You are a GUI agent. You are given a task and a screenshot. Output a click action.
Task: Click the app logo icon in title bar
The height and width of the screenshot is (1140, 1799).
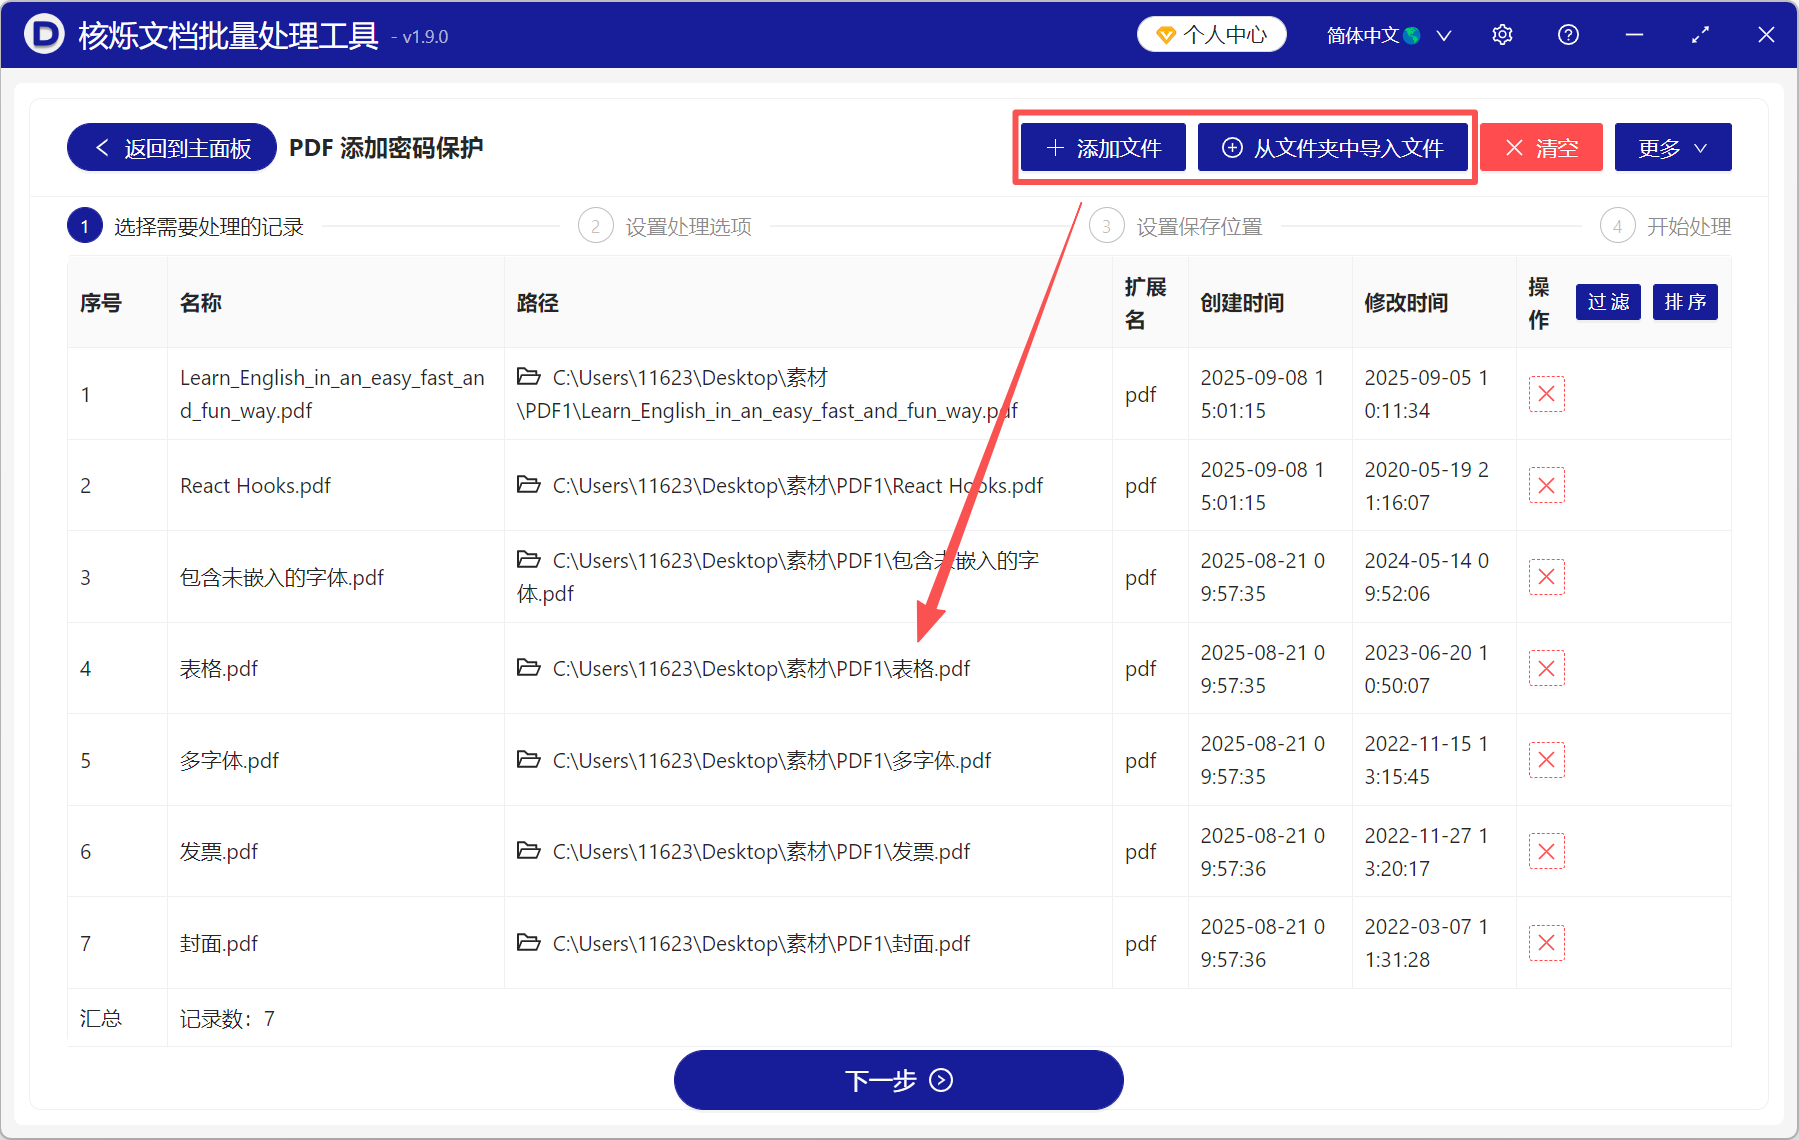point(42,34)
